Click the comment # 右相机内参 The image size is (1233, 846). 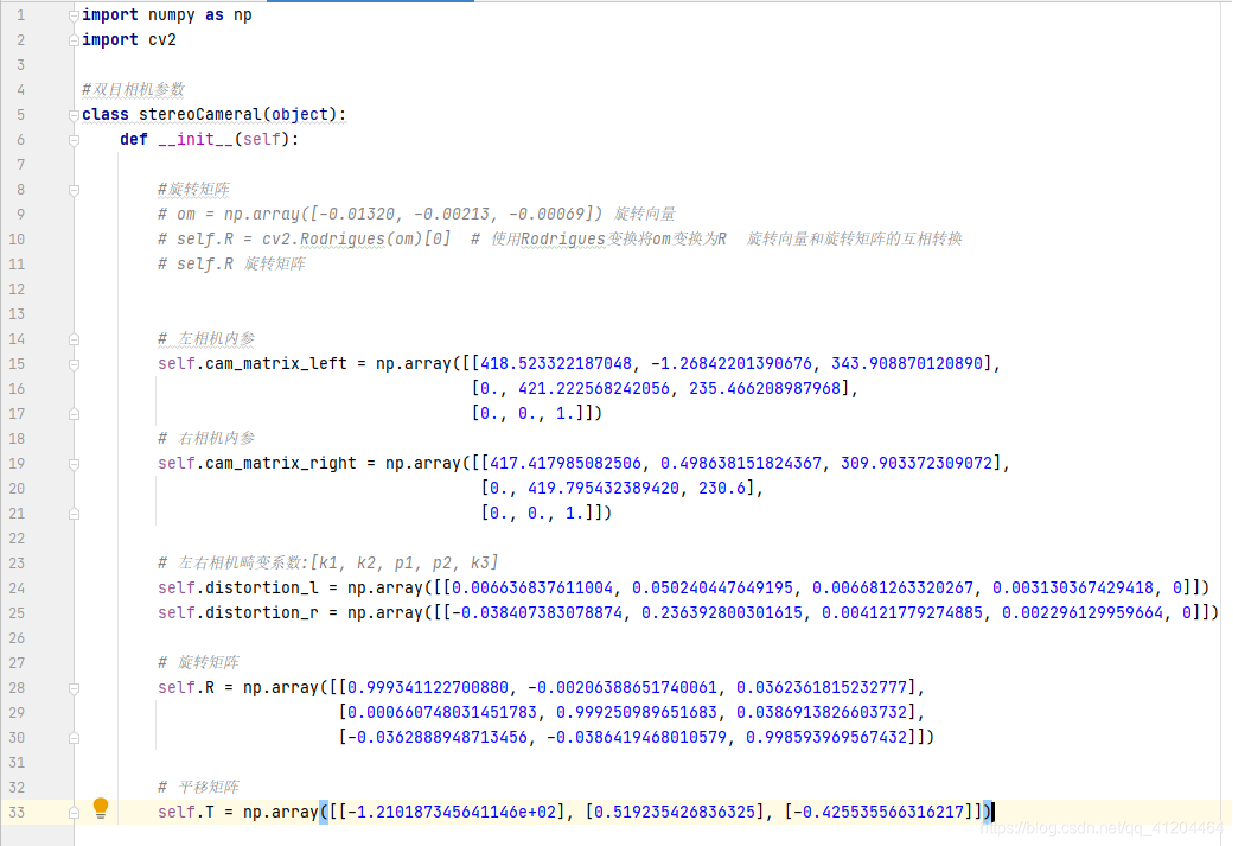pos(207,438)
